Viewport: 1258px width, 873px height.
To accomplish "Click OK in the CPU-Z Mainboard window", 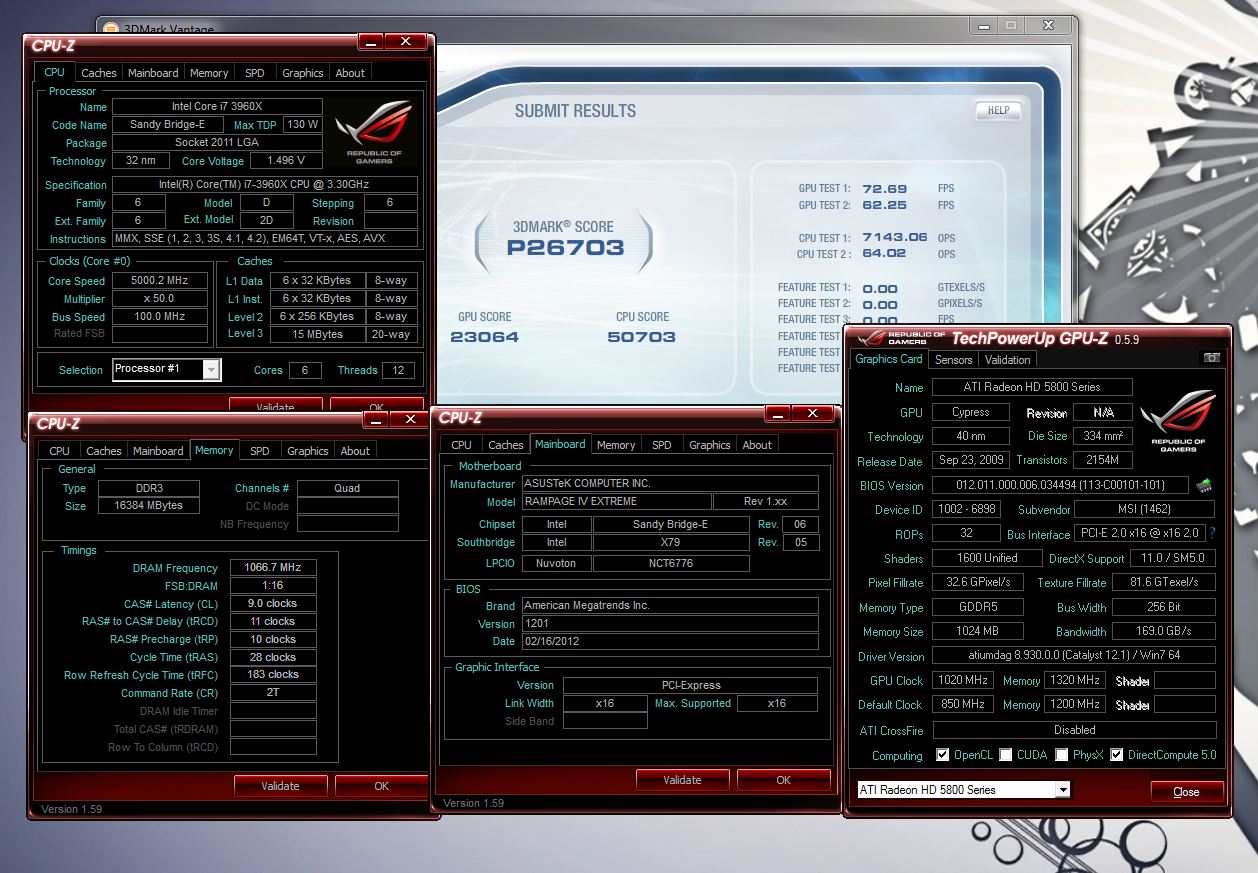I will pyautogui.click(x=784, y=780).
